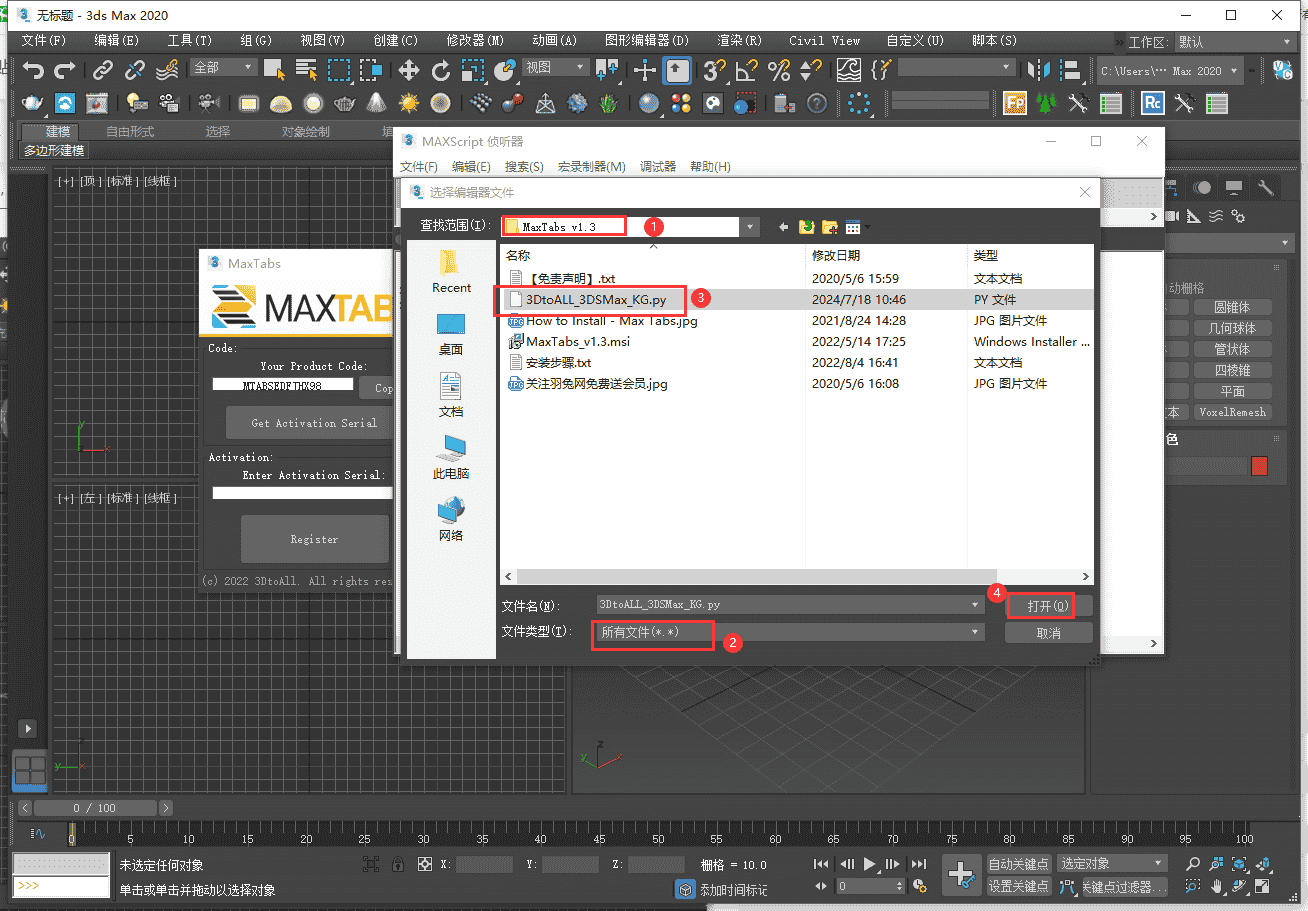This screenshot has width=1308, height=911.
Task: Go to 桌面 in the places sidebar
Action: pos(451,333)
